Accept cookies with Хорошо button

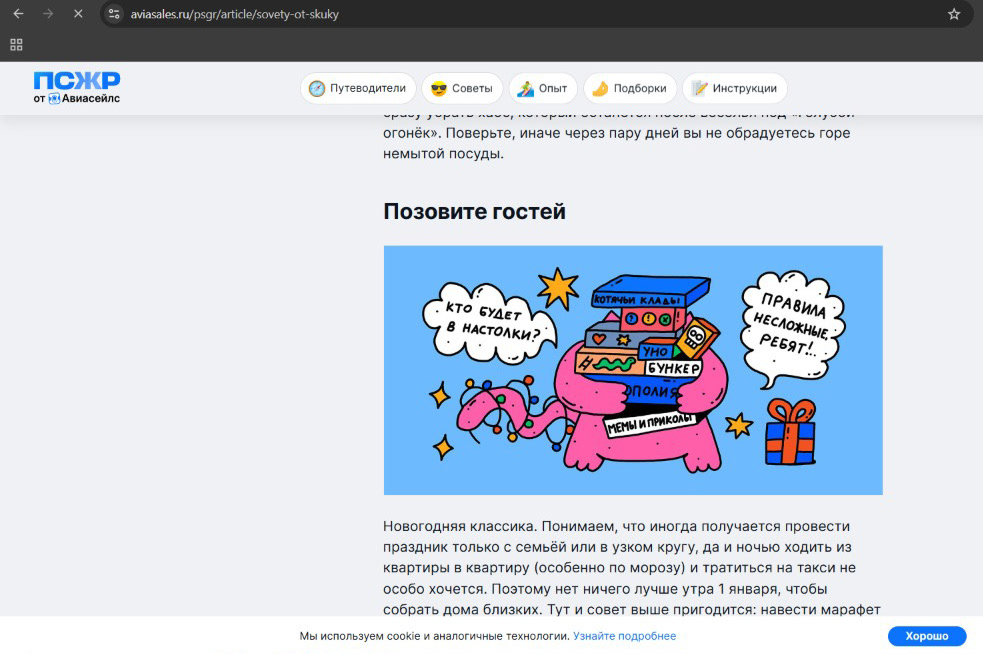(x=926, y=636)
